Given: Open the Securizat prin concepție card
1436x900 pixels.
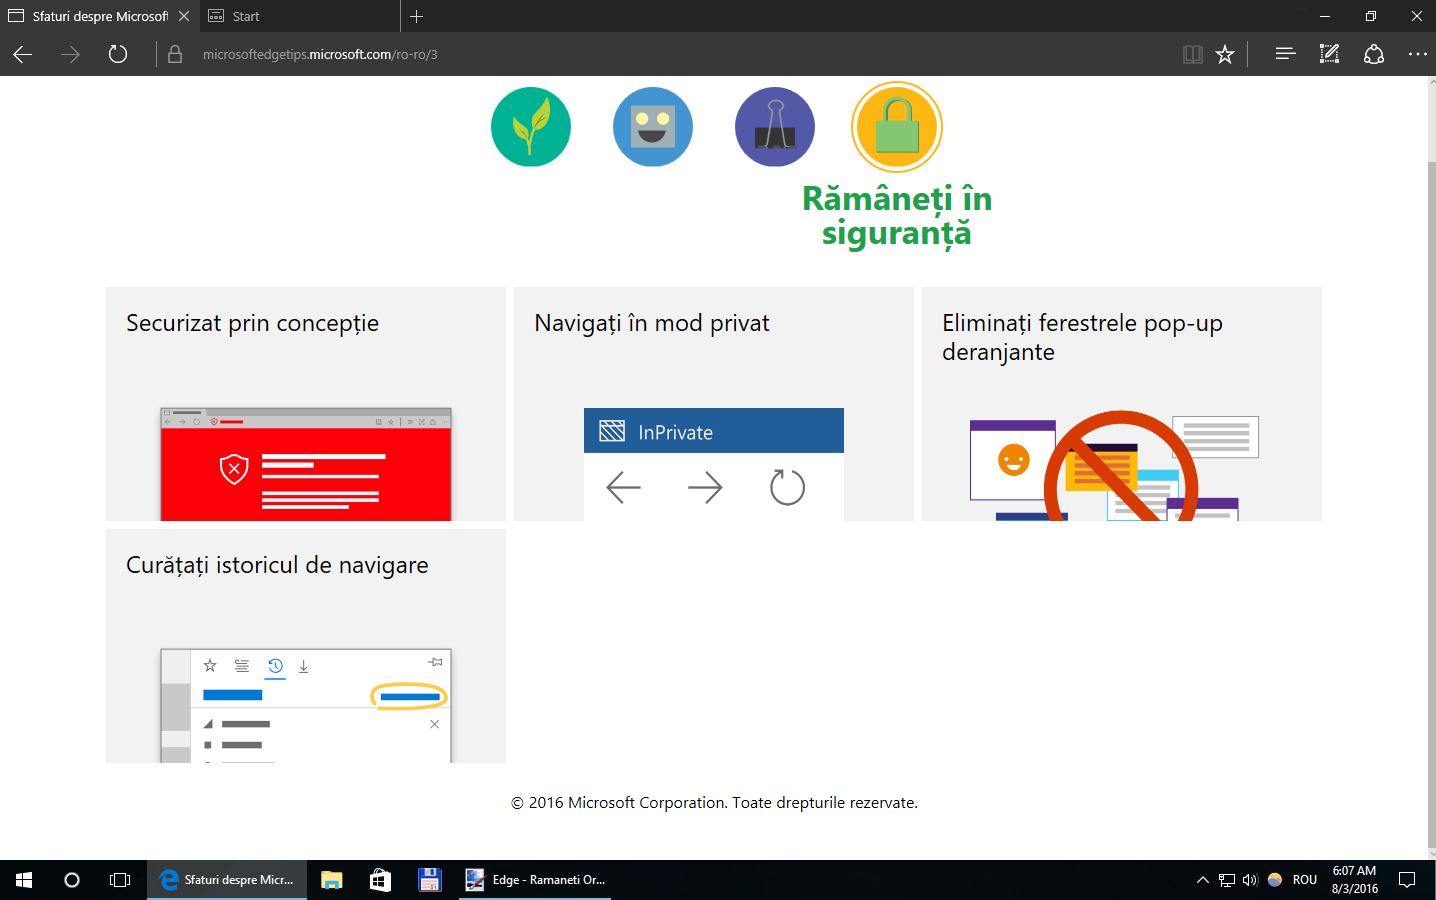Looking at the screenshot, I should [x=306, y=404].
